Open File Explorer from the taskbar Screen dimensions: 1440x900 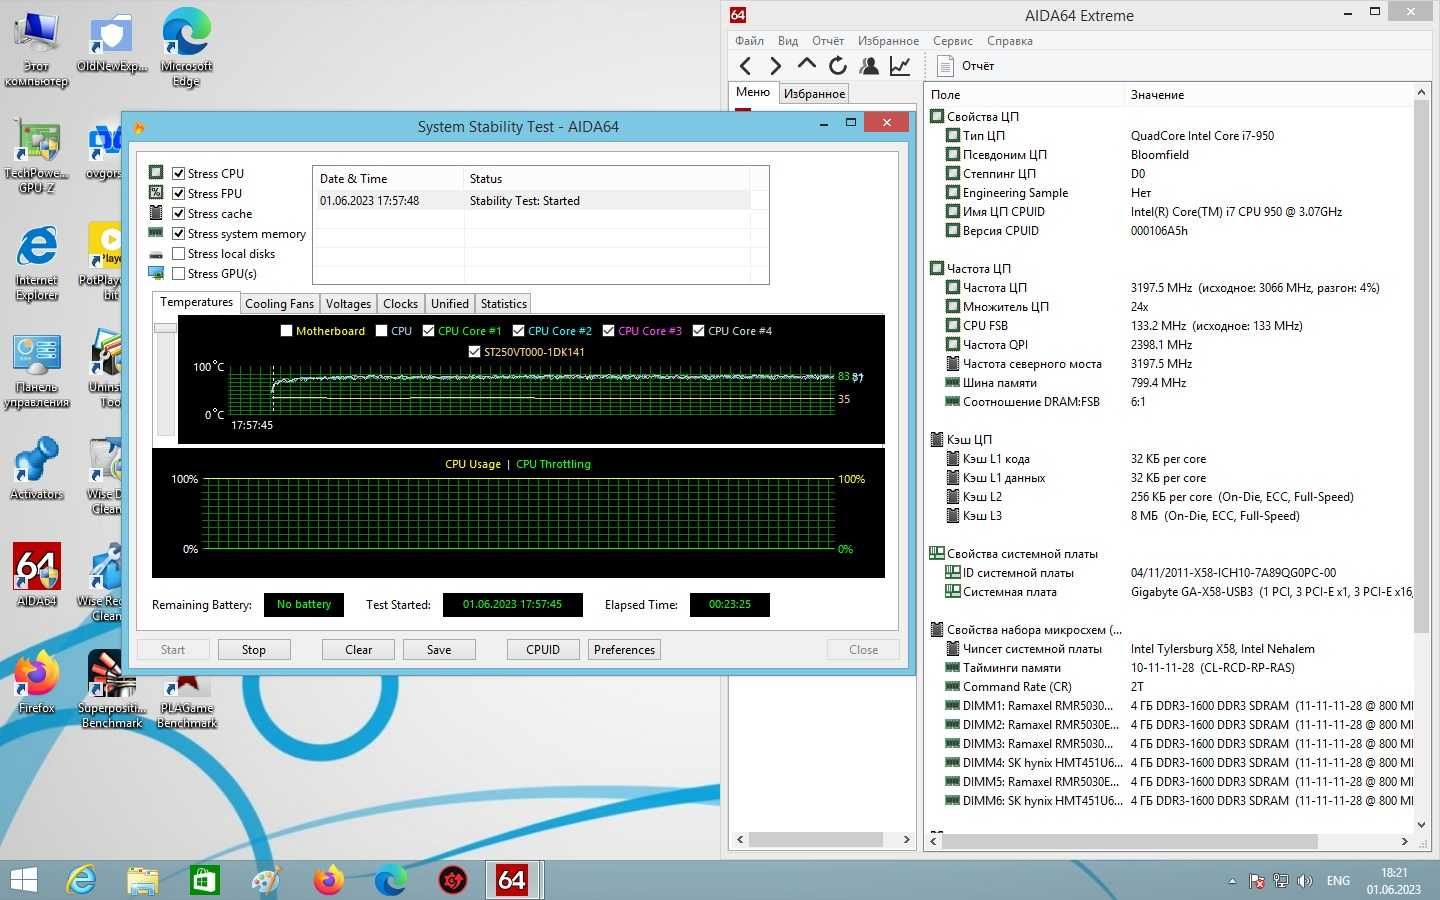(143, 880)
